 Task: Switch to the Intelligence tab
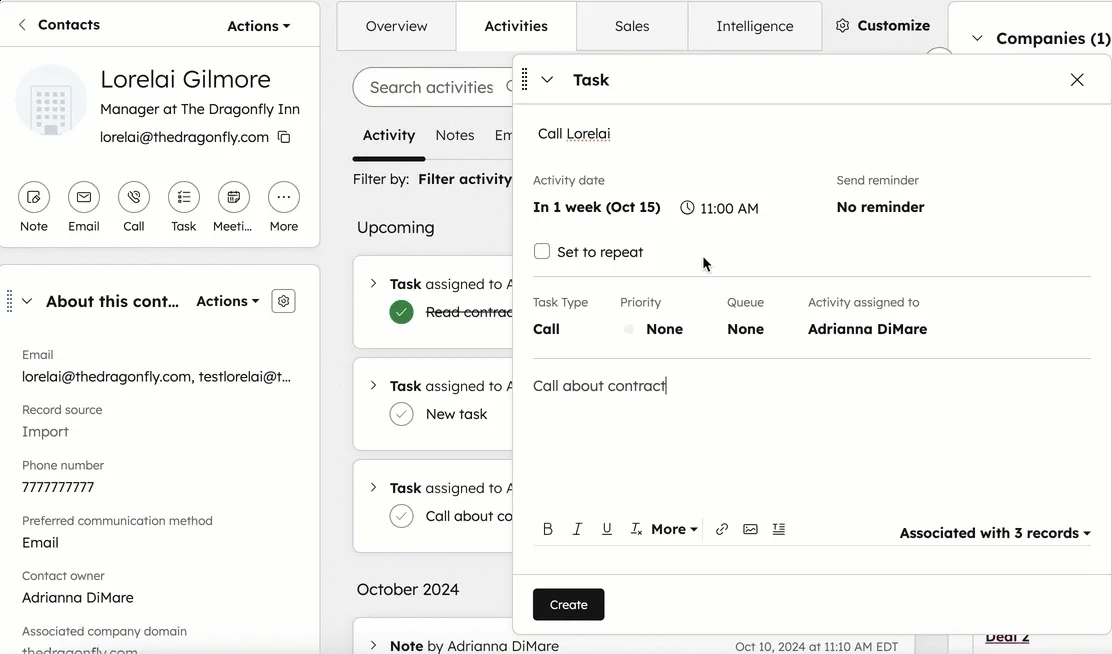[x=755, y=26]
